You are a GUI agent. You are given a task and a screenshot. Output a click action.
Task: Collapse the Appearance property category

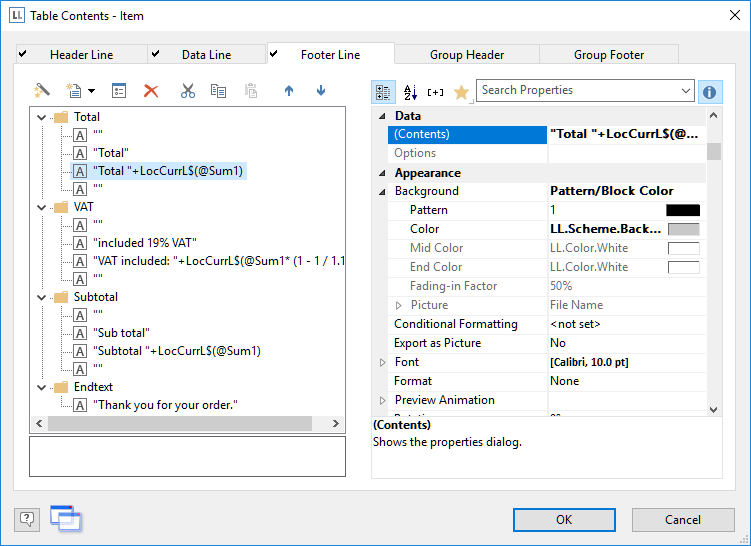pos(382,173)
